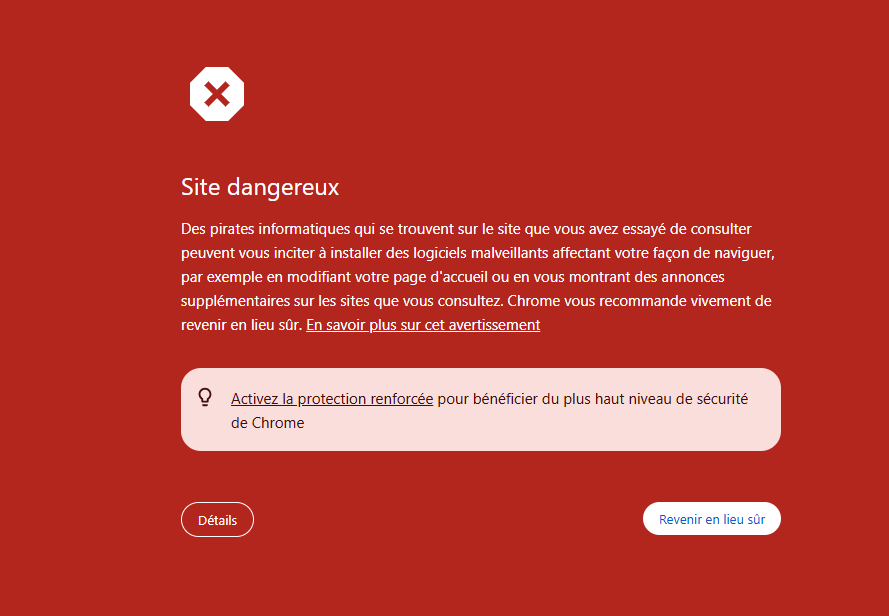The width and height of the screenshot is (889, 616).
Task: Open the Détails button
Action: [217, 520]
